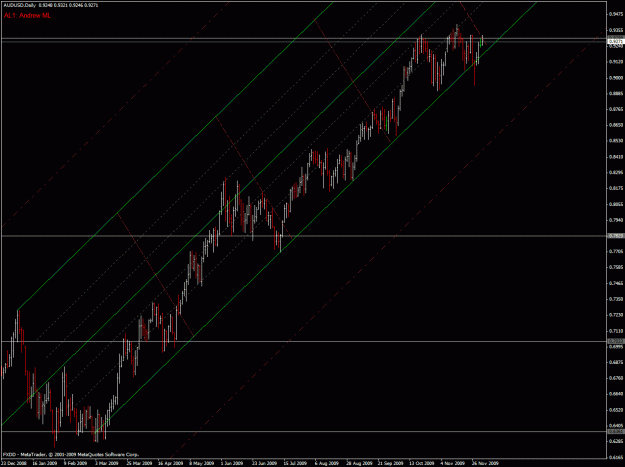This screenshot has width=625, height=467.
Task: Click date label 16 Apr 2009
Action: (170, 463)
